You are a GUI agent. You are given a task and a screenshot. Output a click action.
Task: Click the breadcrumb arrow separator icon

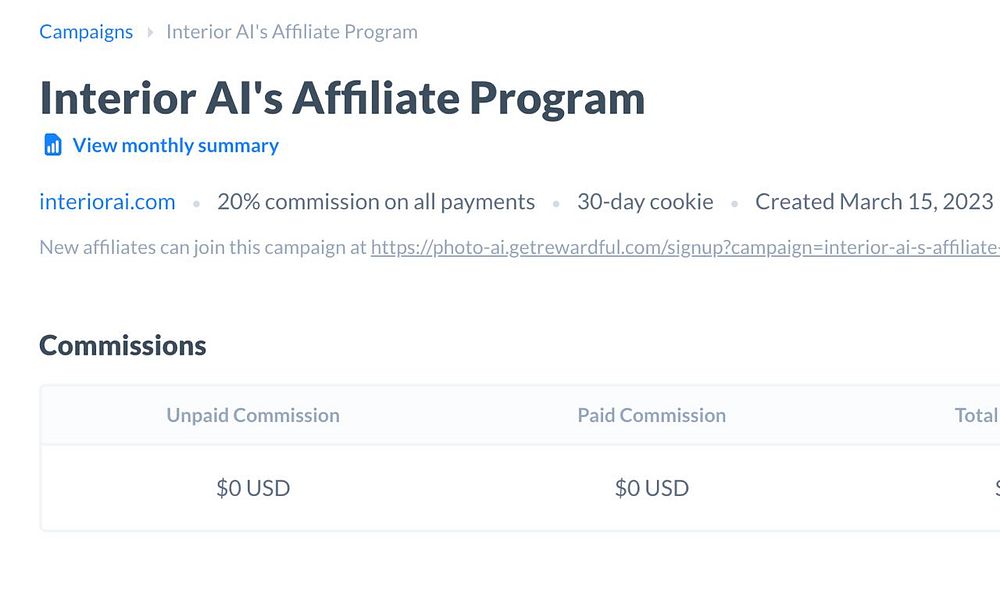point(150,32)
